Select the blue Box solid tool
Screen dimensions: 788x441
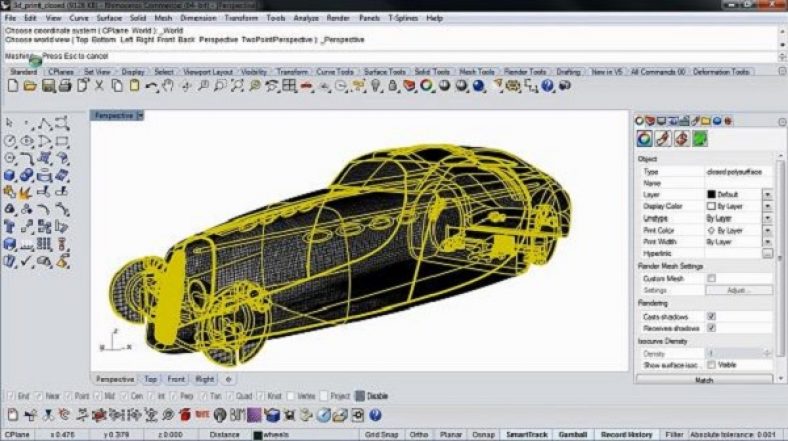(x=9, y=175)
